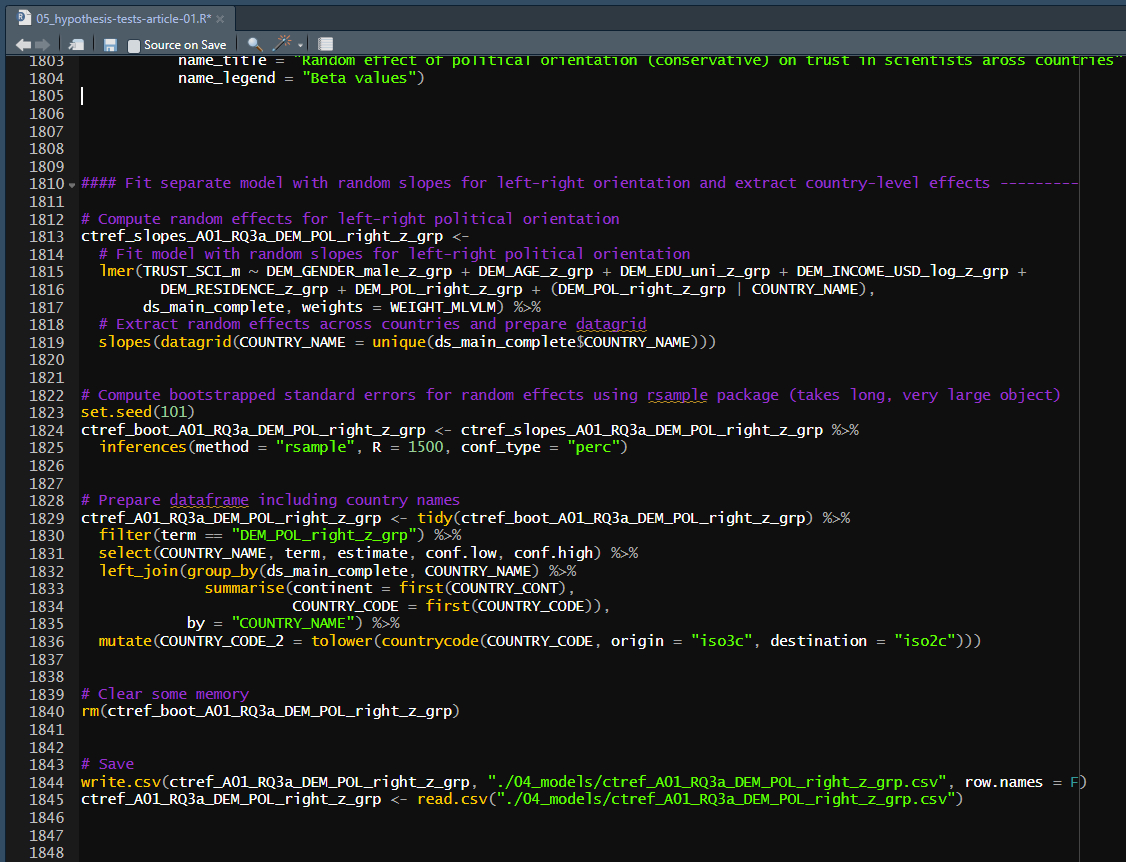The image size is (1126, 862).
Task: Save the current R script
Action: pos(110,44)
